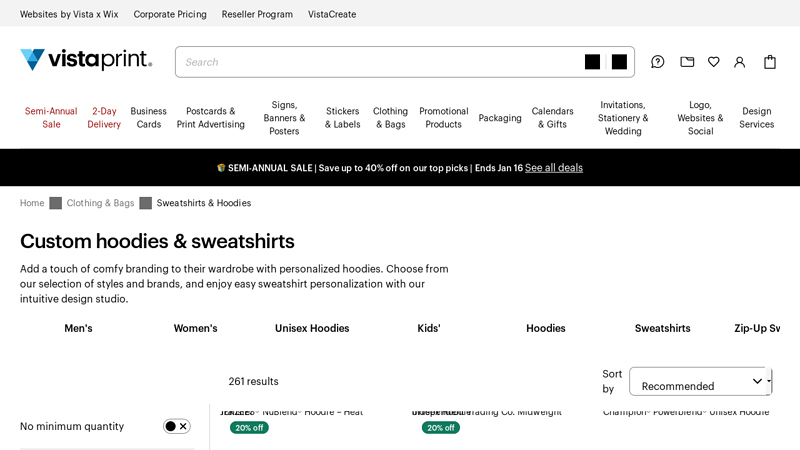
Task: Go to Clothing & Bags breadcrumb
Action: [x=100, y=203]
